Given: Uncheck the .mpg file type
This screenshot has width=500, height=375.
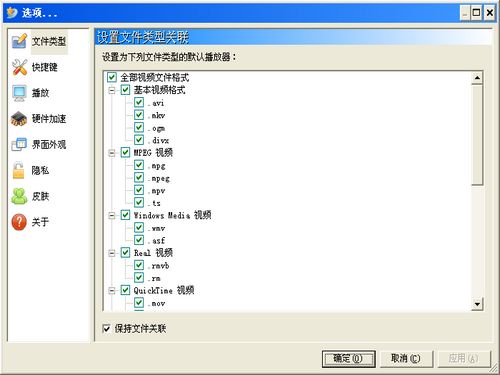Looking at the screenshot, I should point(139,165).
